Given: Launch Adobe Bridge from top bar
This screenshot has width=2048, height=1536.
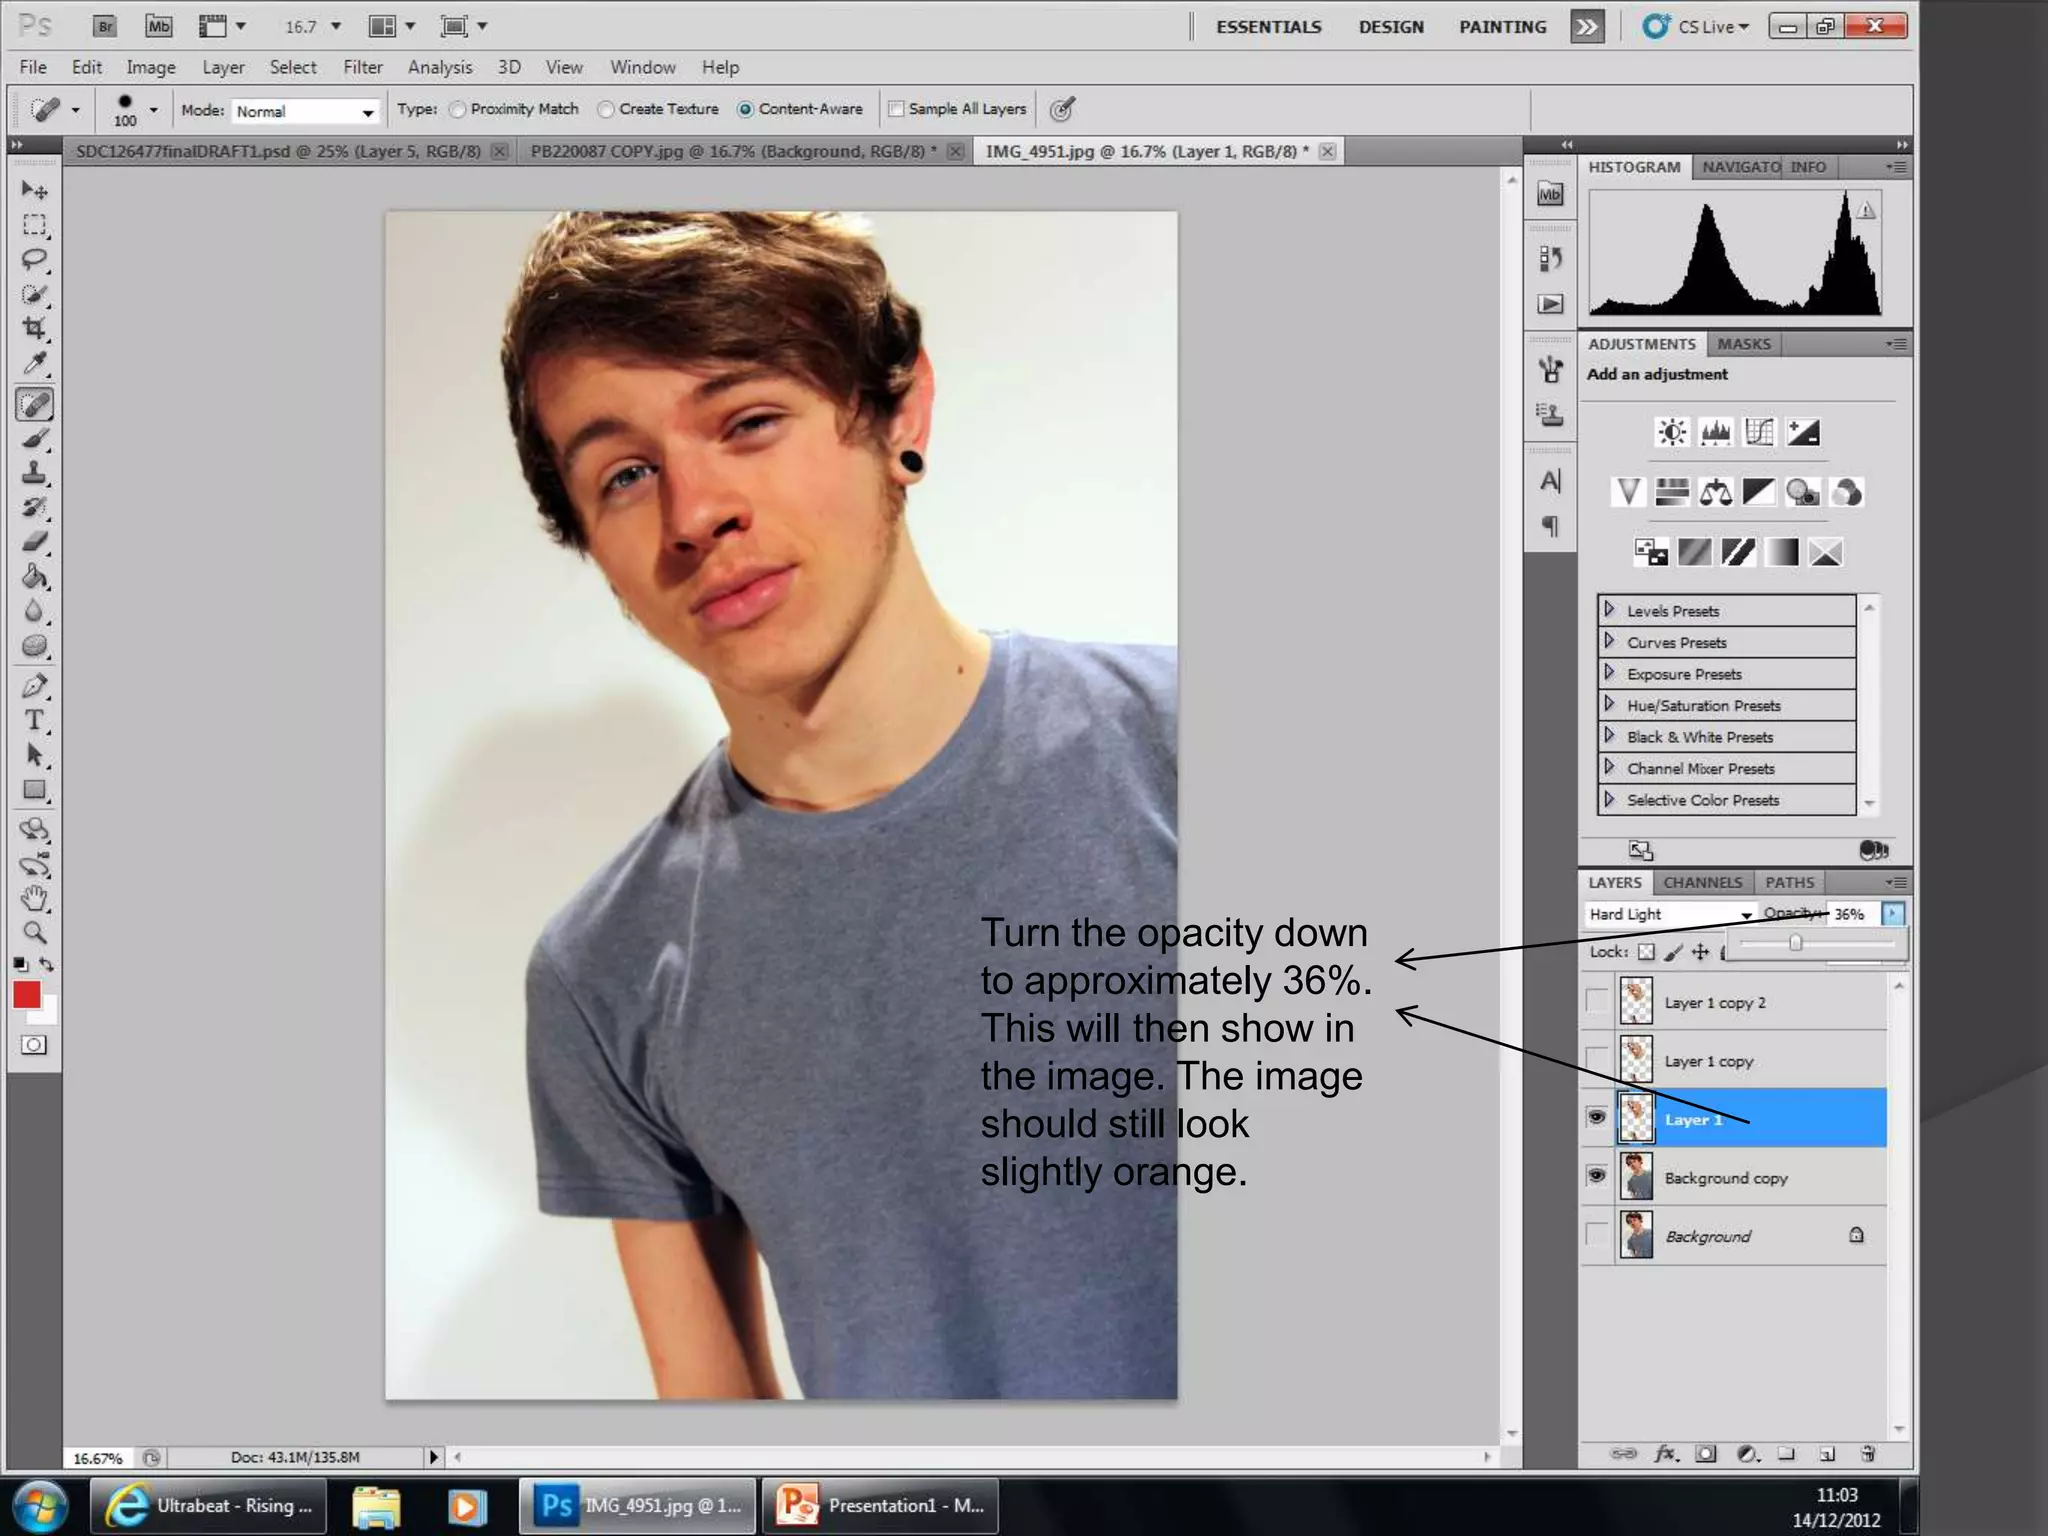Looking at the screenshot, I should point(105,27).
